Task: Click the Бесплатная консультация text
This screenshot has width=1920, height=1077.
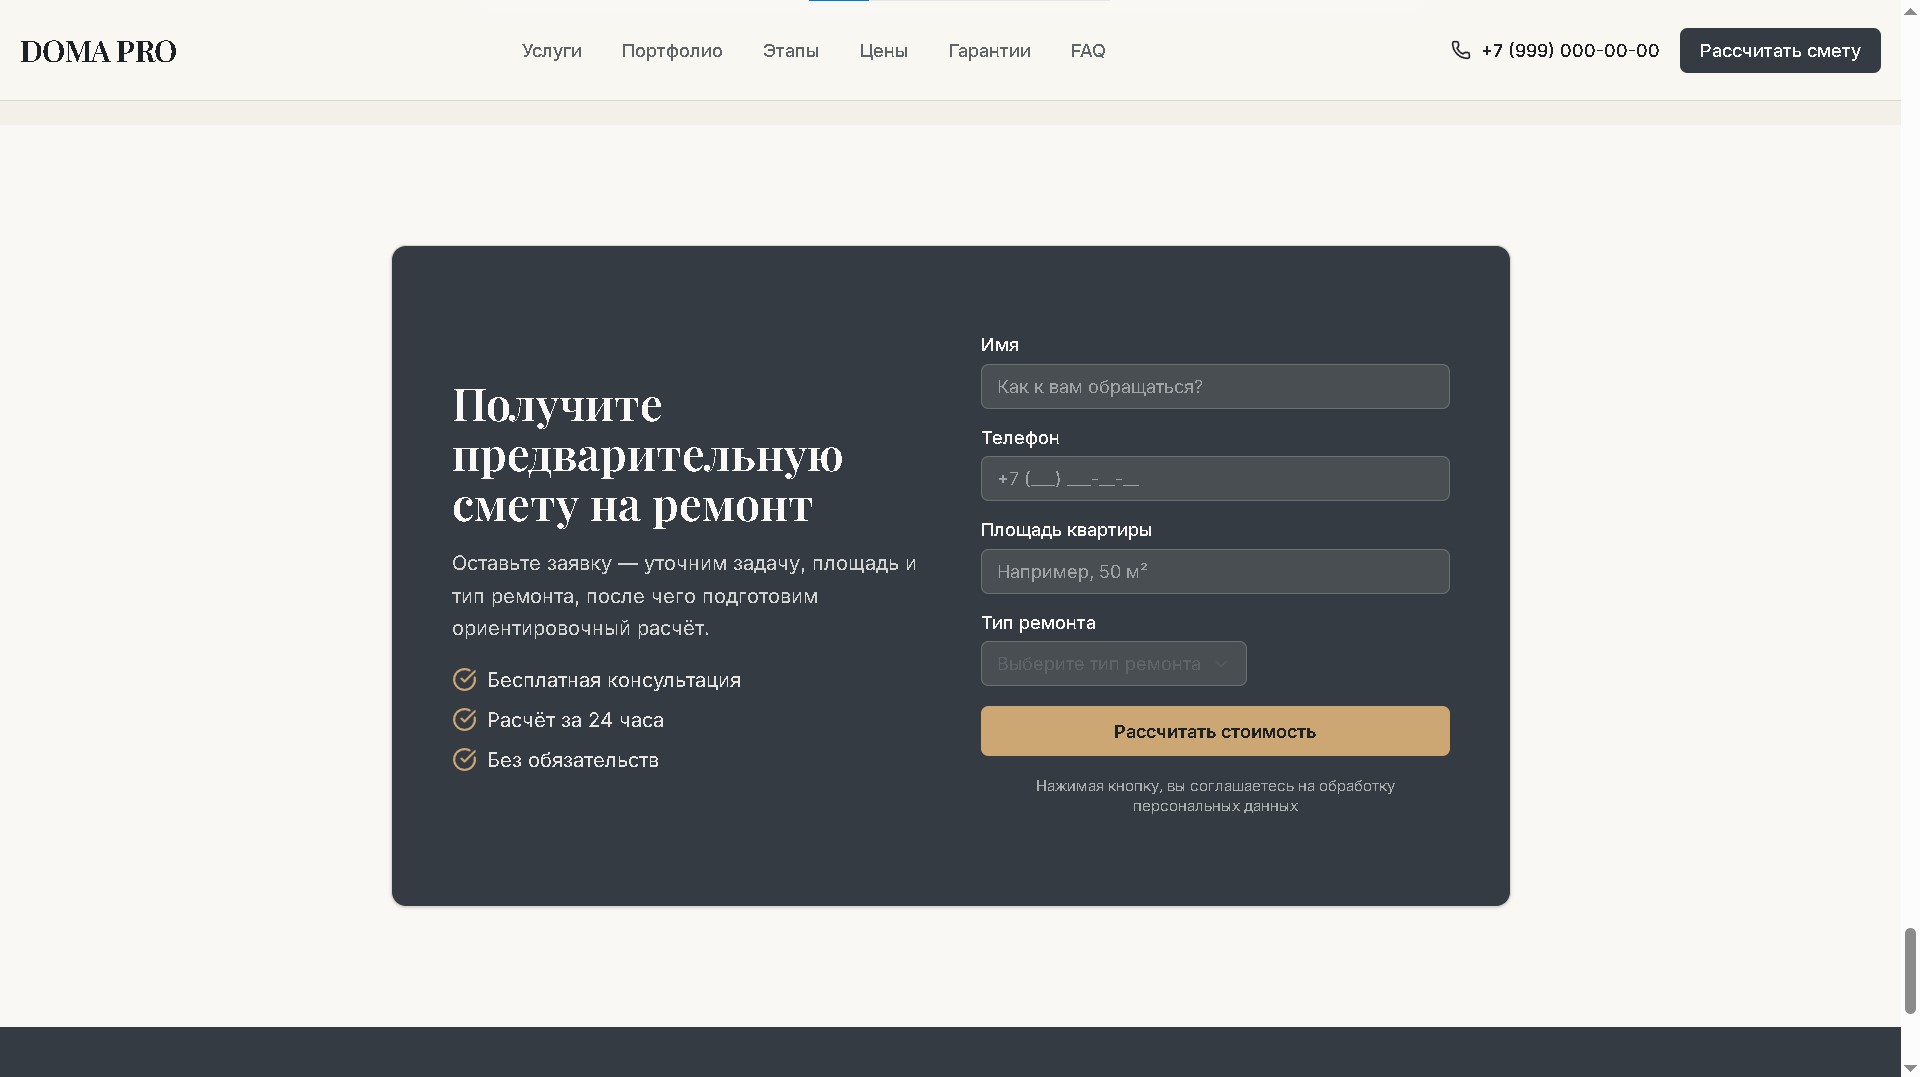Action: click(x=614, y=680)
